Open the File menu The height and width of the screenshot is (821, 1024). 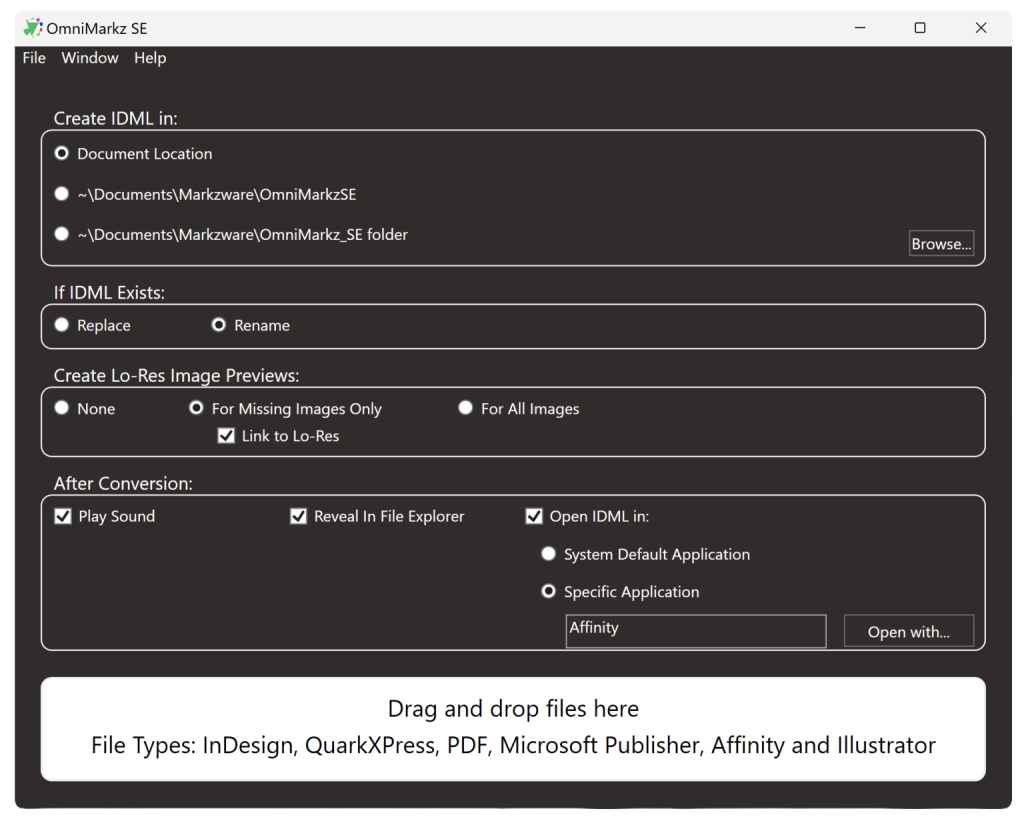click(34, 58)
